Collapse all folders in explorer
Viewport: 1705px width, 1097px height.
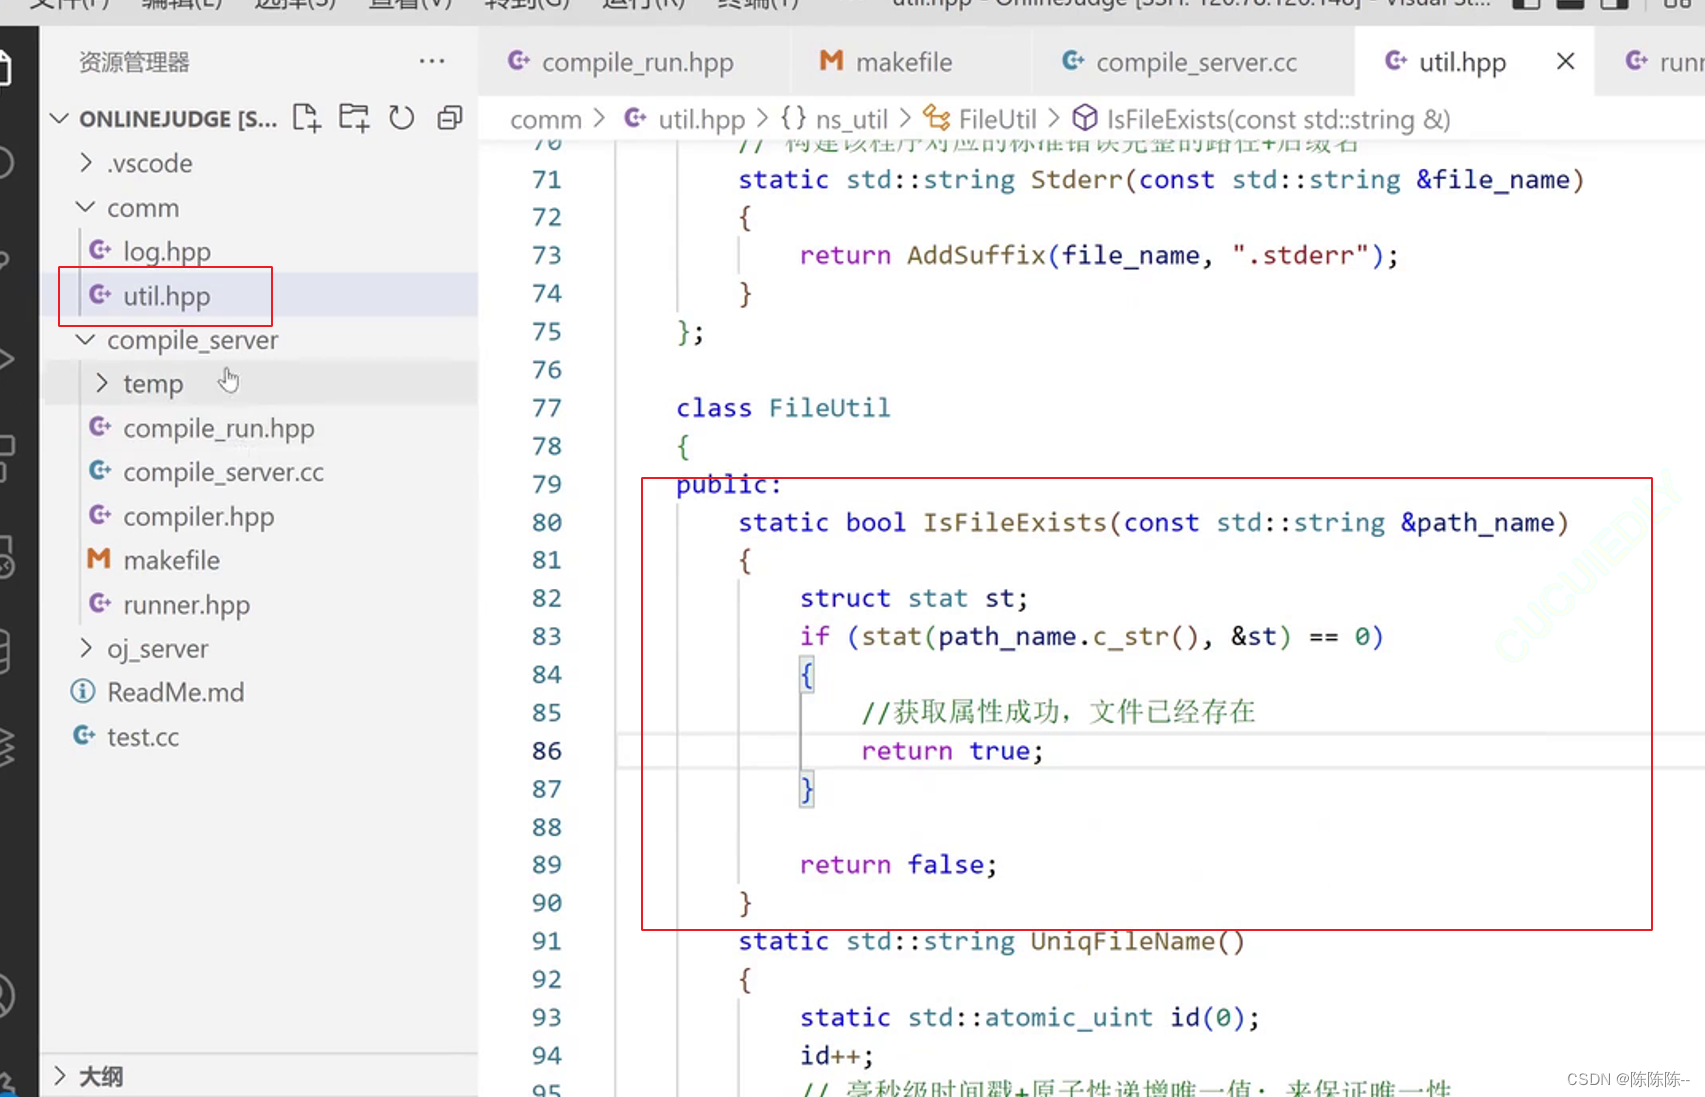pos(450,118)
